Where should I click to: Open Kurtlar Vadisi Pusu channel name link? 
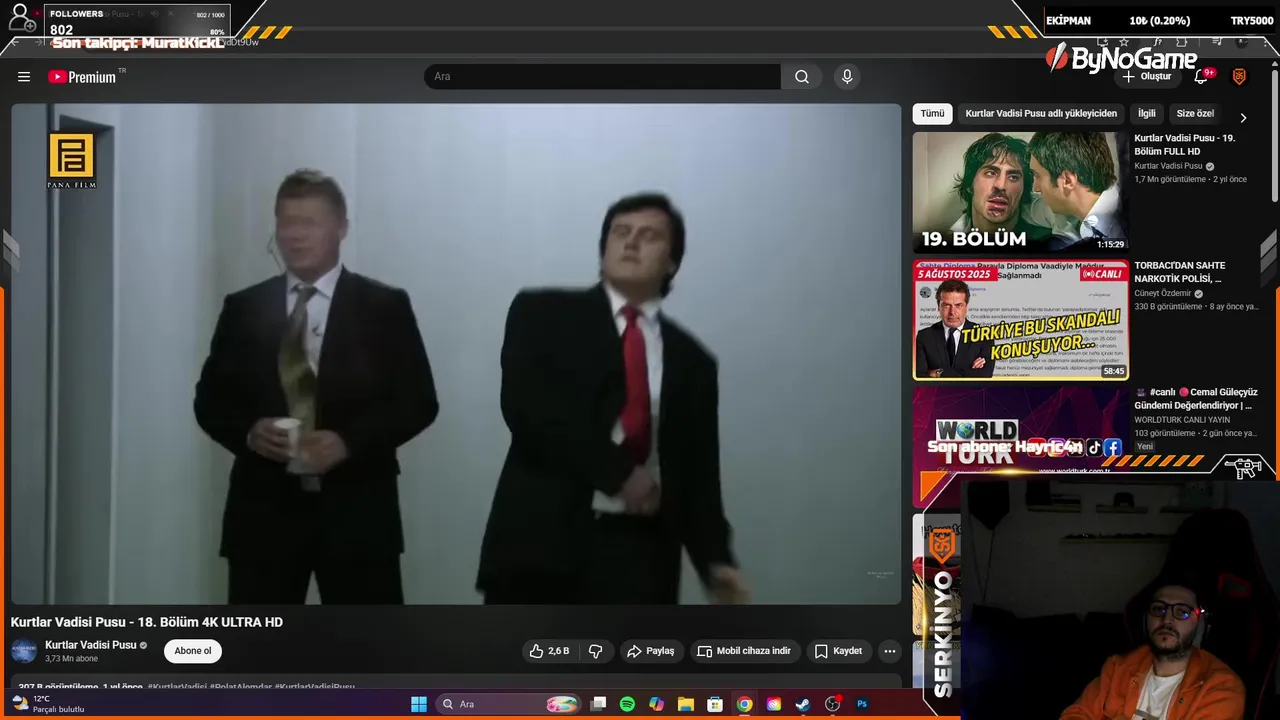[91, 645]
